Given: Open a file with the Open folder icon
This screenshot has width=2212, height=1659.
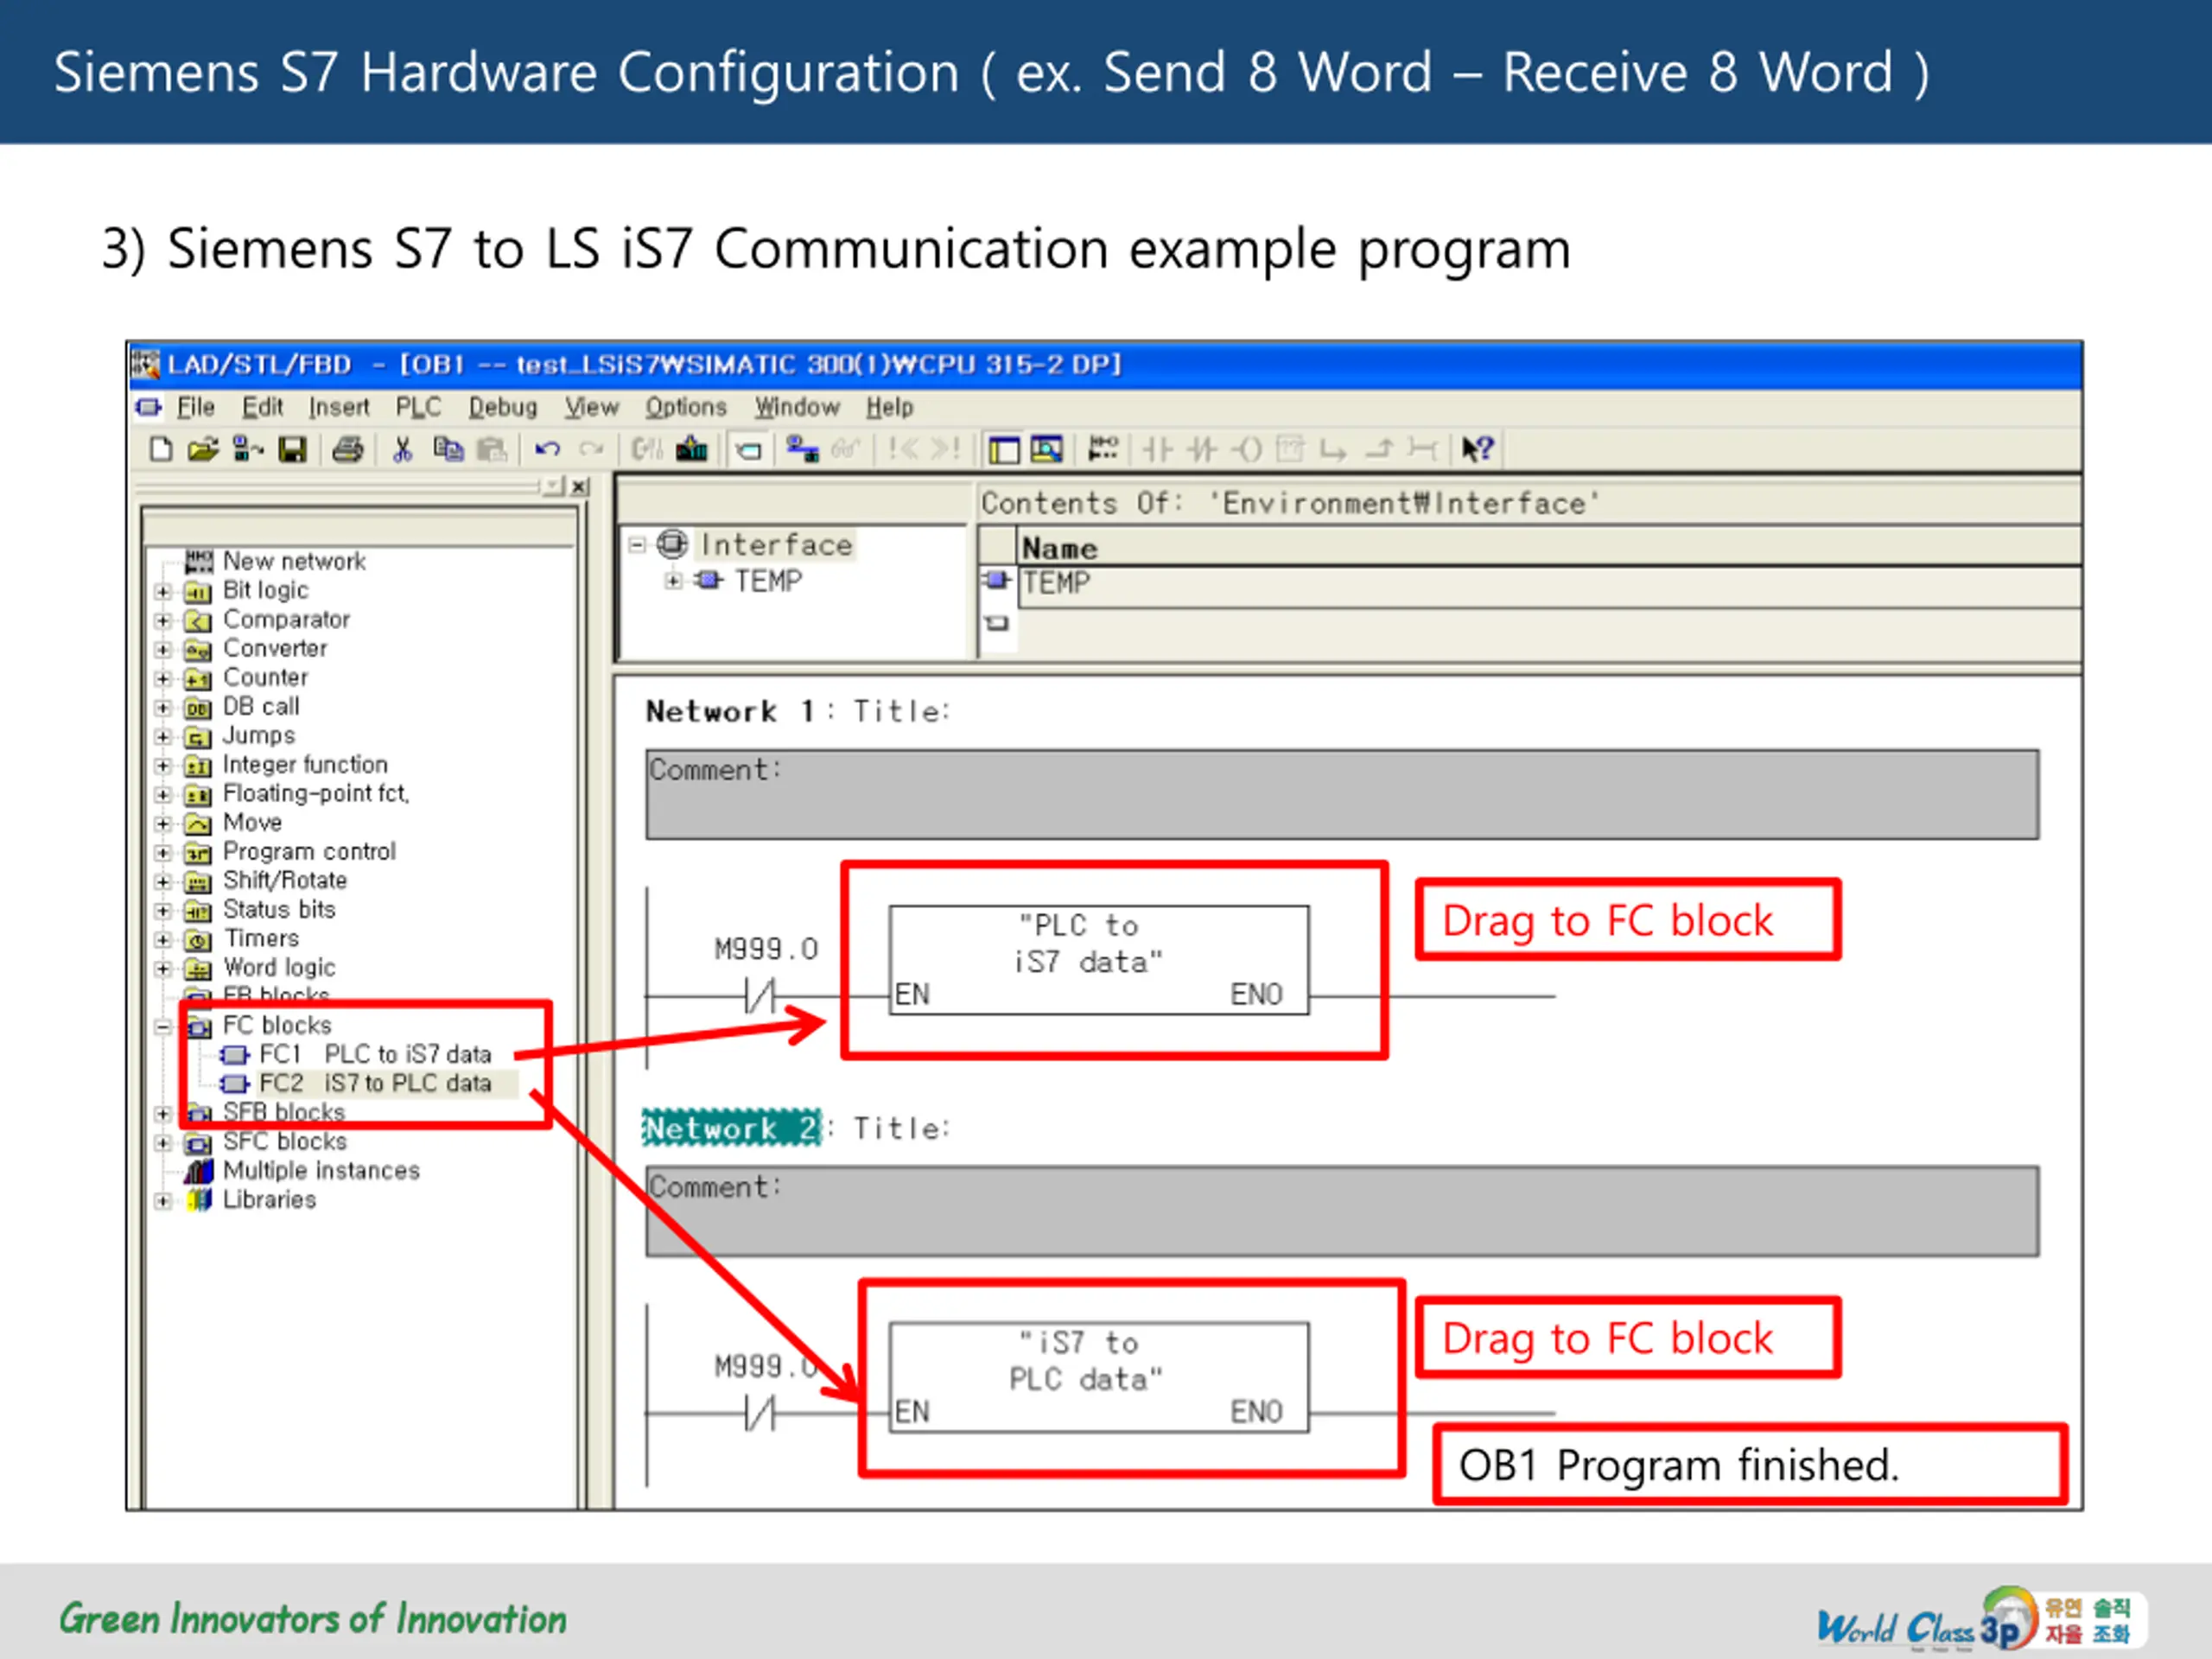Looking at the screenshot, I should click(202, 450).
